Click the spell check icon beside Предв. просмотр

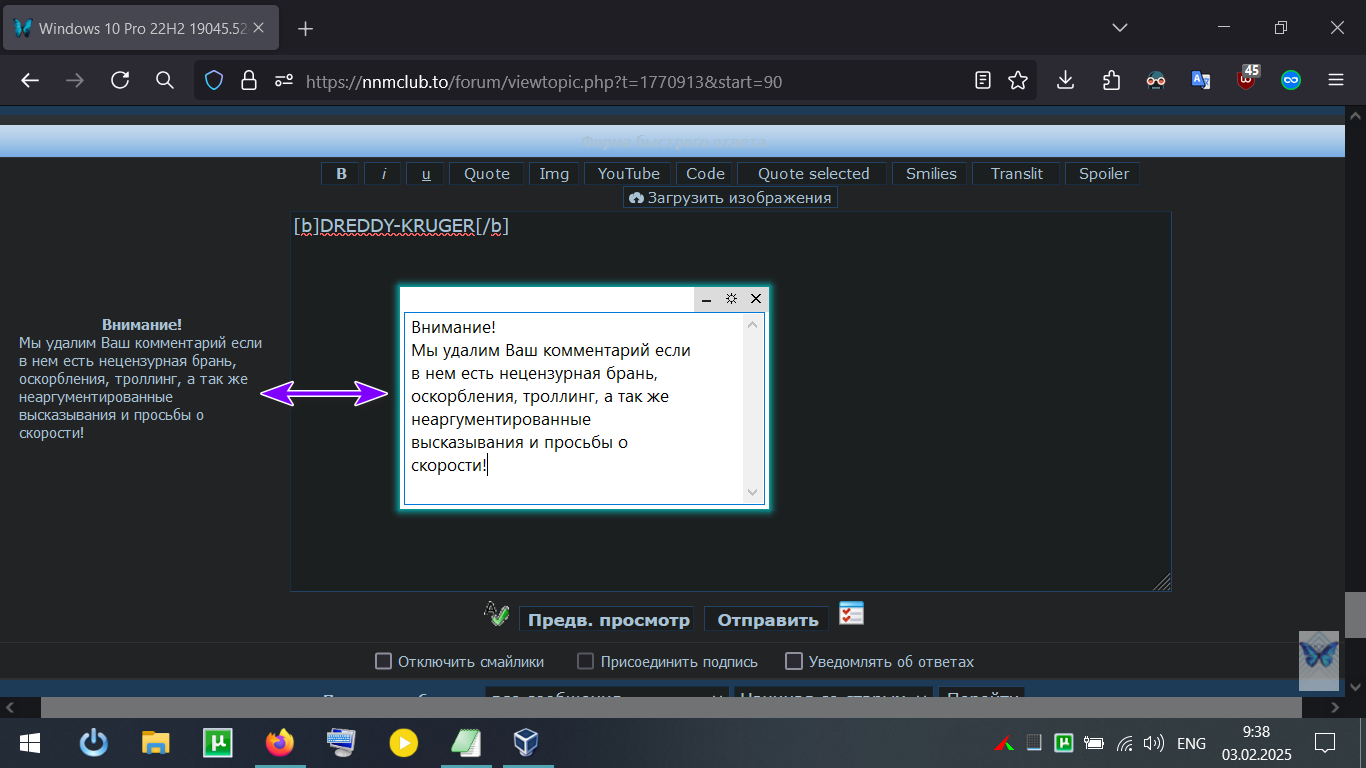497,614
